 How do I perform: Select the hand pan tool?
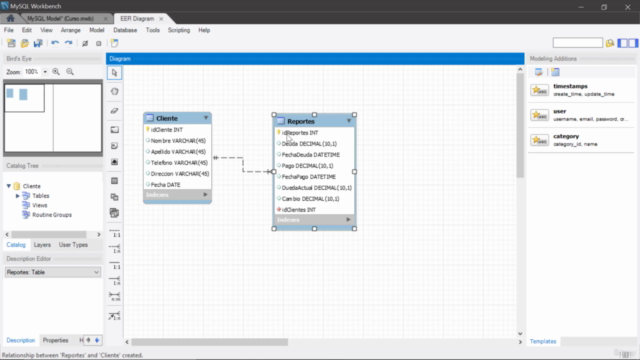(x=114, y=91)
